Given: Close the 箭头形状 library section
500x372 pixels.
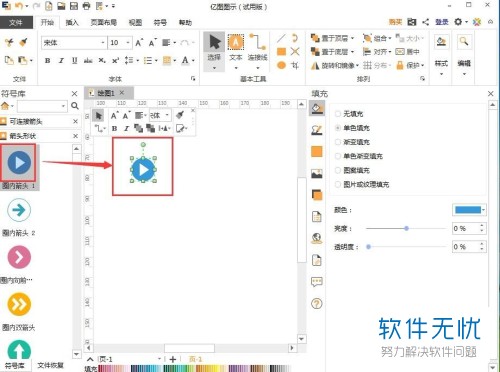Looking at the screenshot, I should (x=75, y=136).
